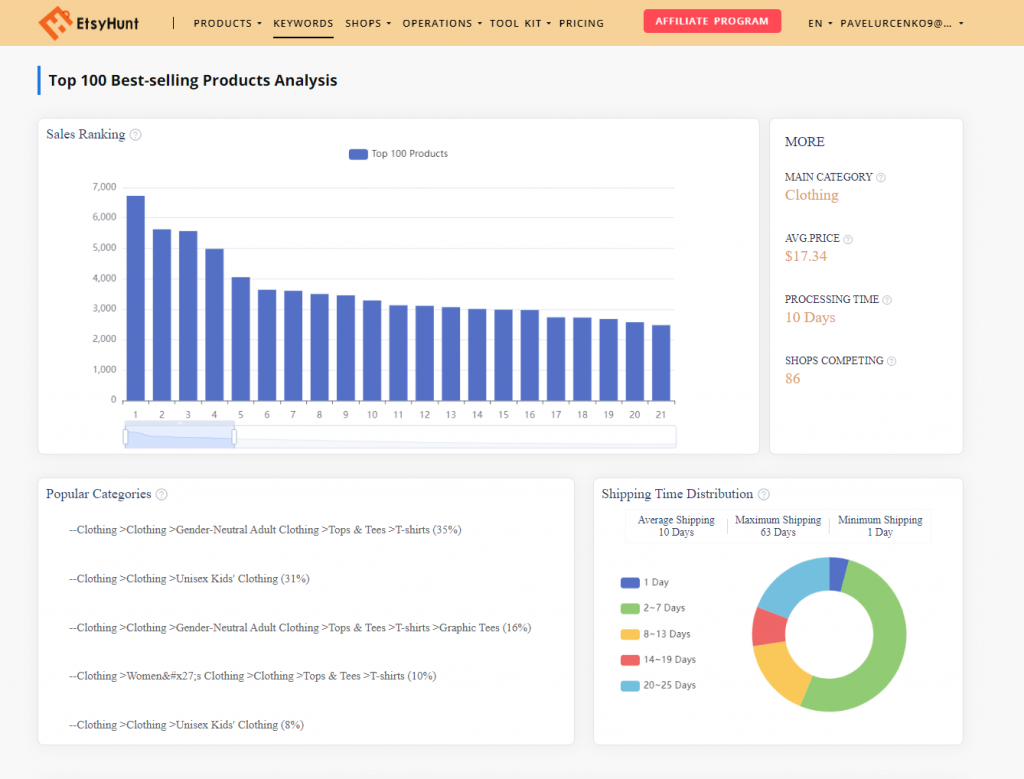The height and width of the screenshot is (779, 1024).
Task: Click help icon beside Avg.Price
Action: click(x=848, y=240)
